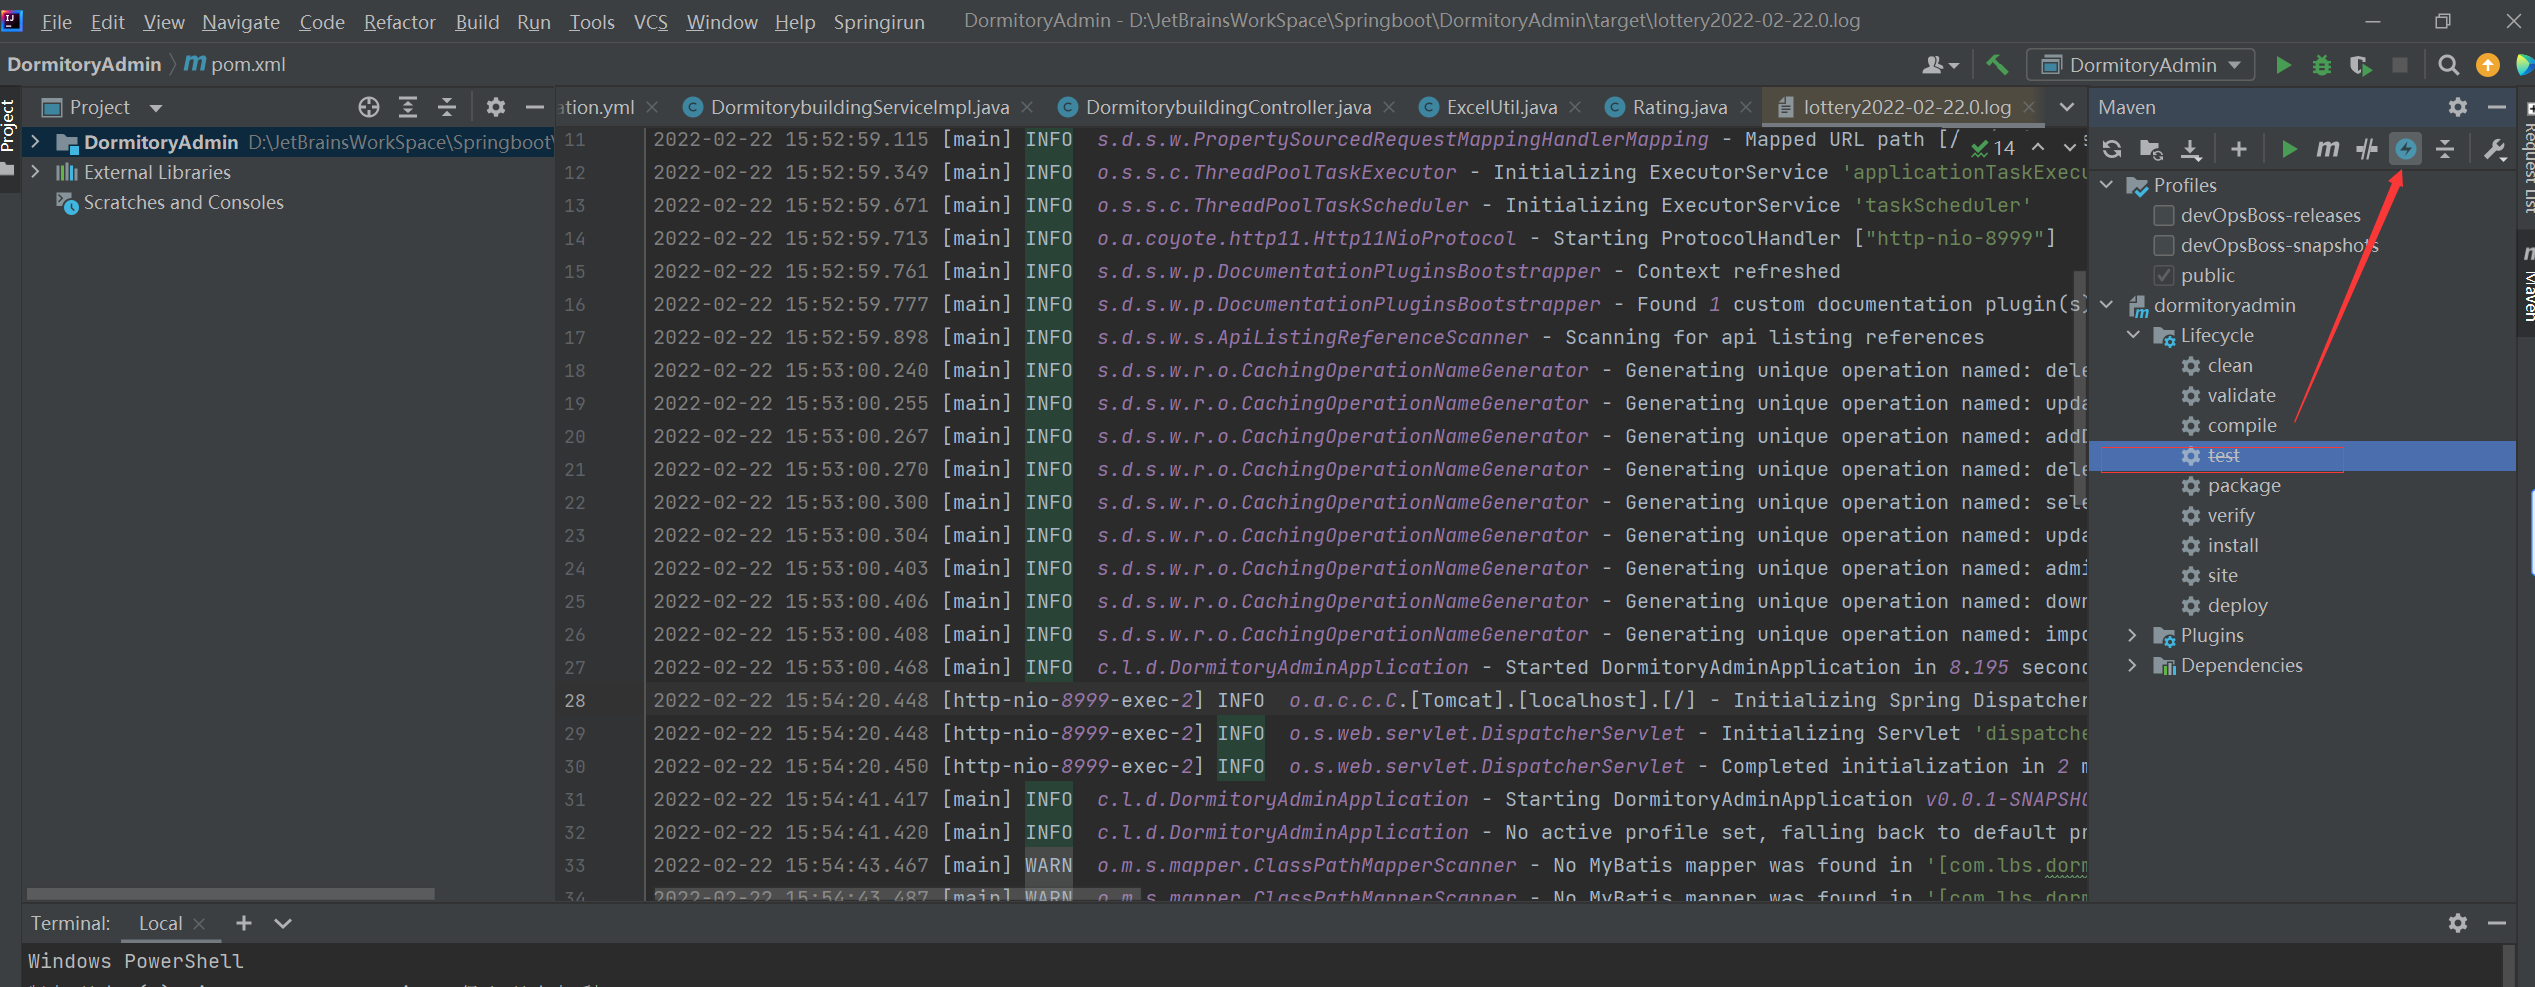Select the clean lifecycle goal

point(2229,365)
